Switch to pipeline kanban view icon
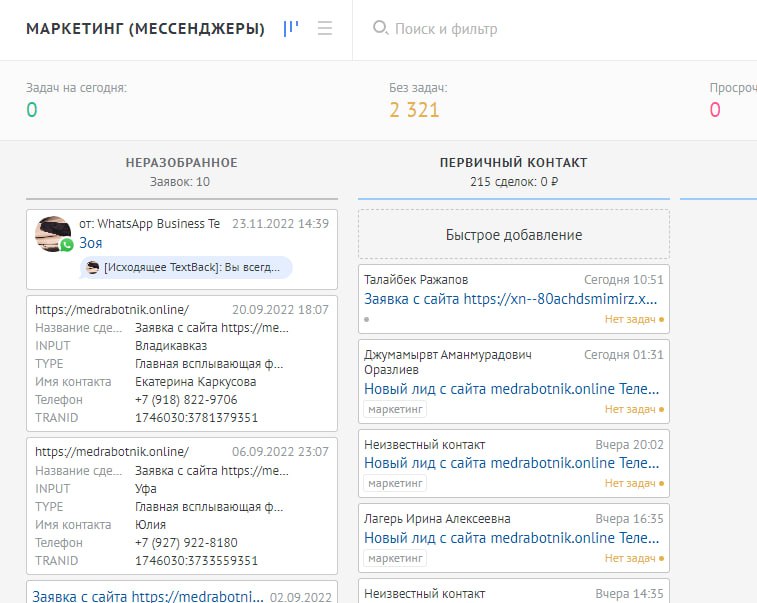The height and width of the screenshot is (603, 757). click(x=291, y=29)
